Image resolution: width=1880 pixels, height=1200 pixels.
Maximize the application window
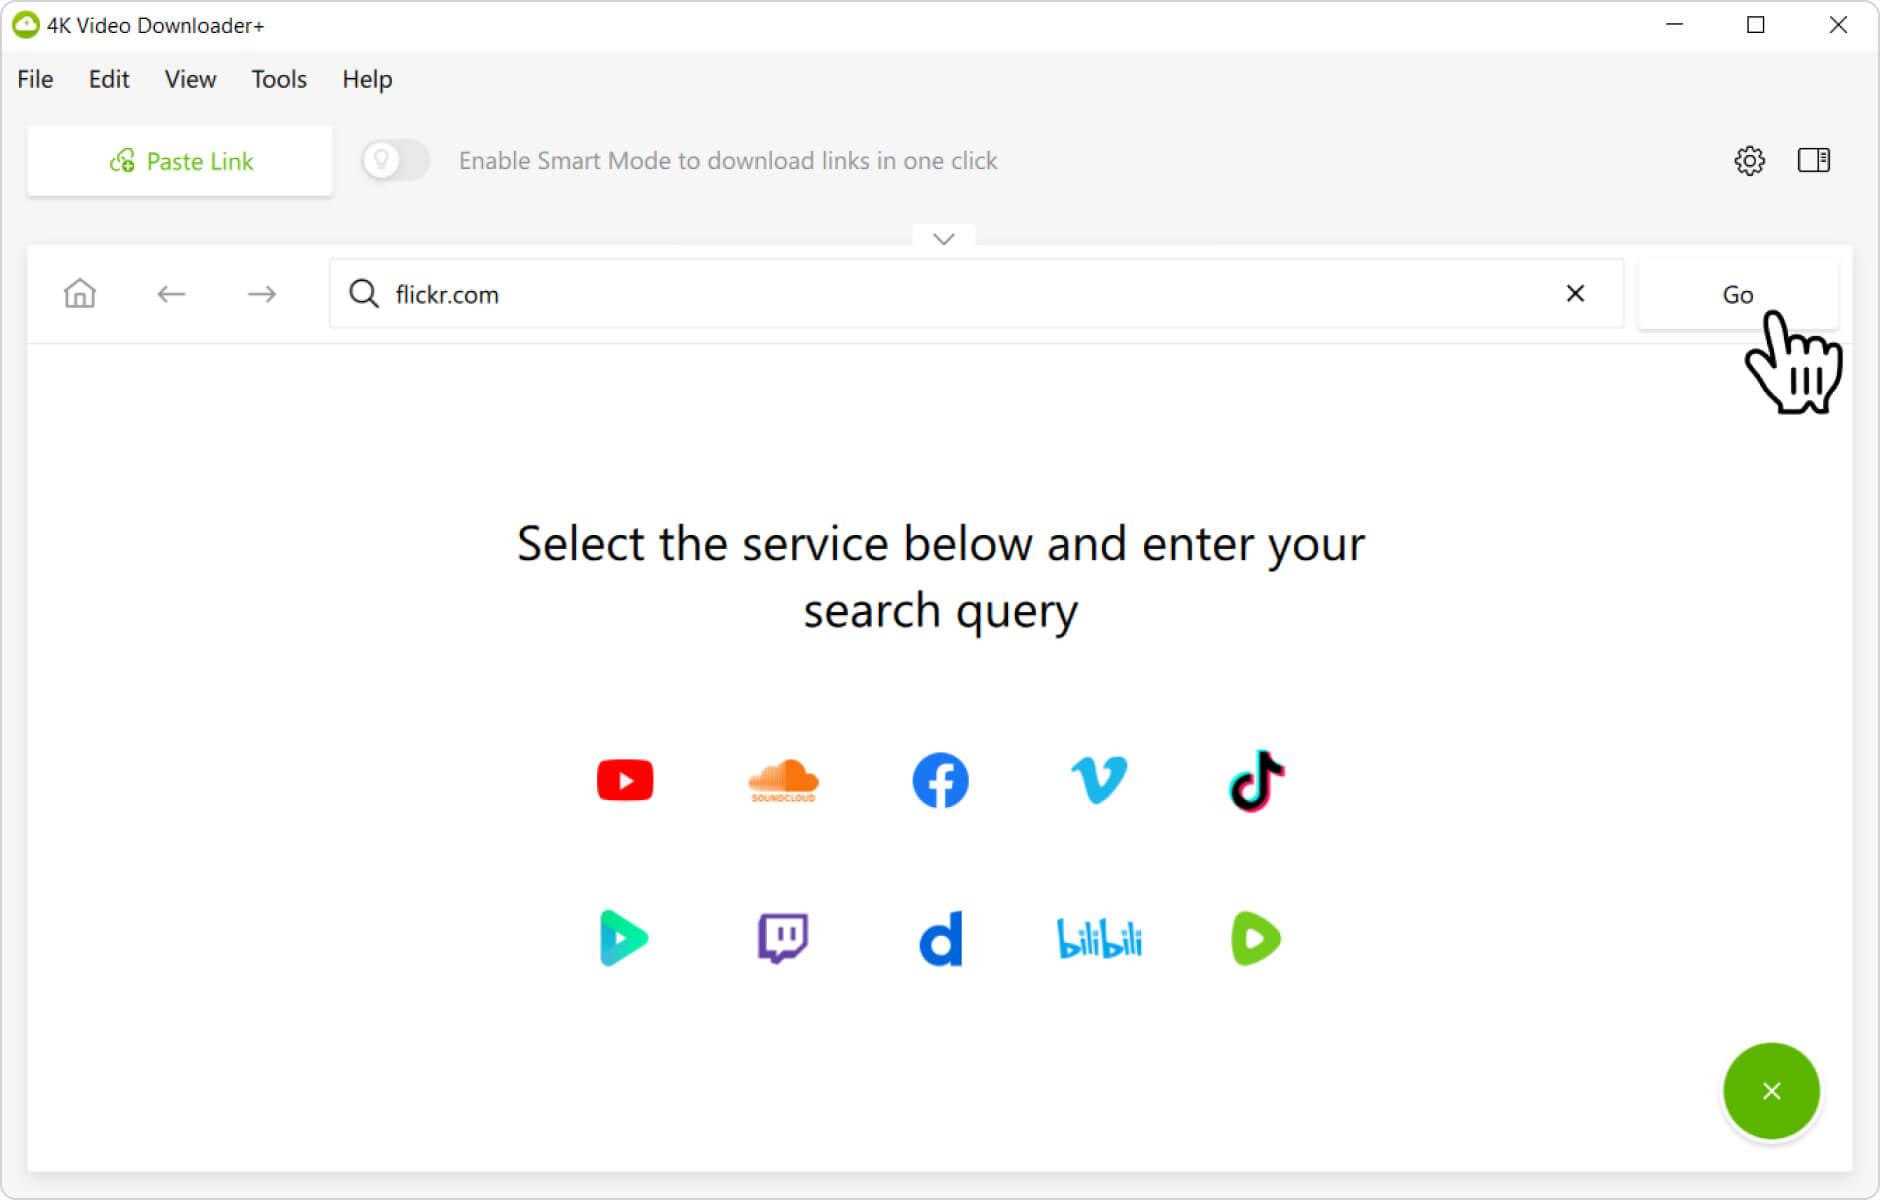click(1756, 25)
